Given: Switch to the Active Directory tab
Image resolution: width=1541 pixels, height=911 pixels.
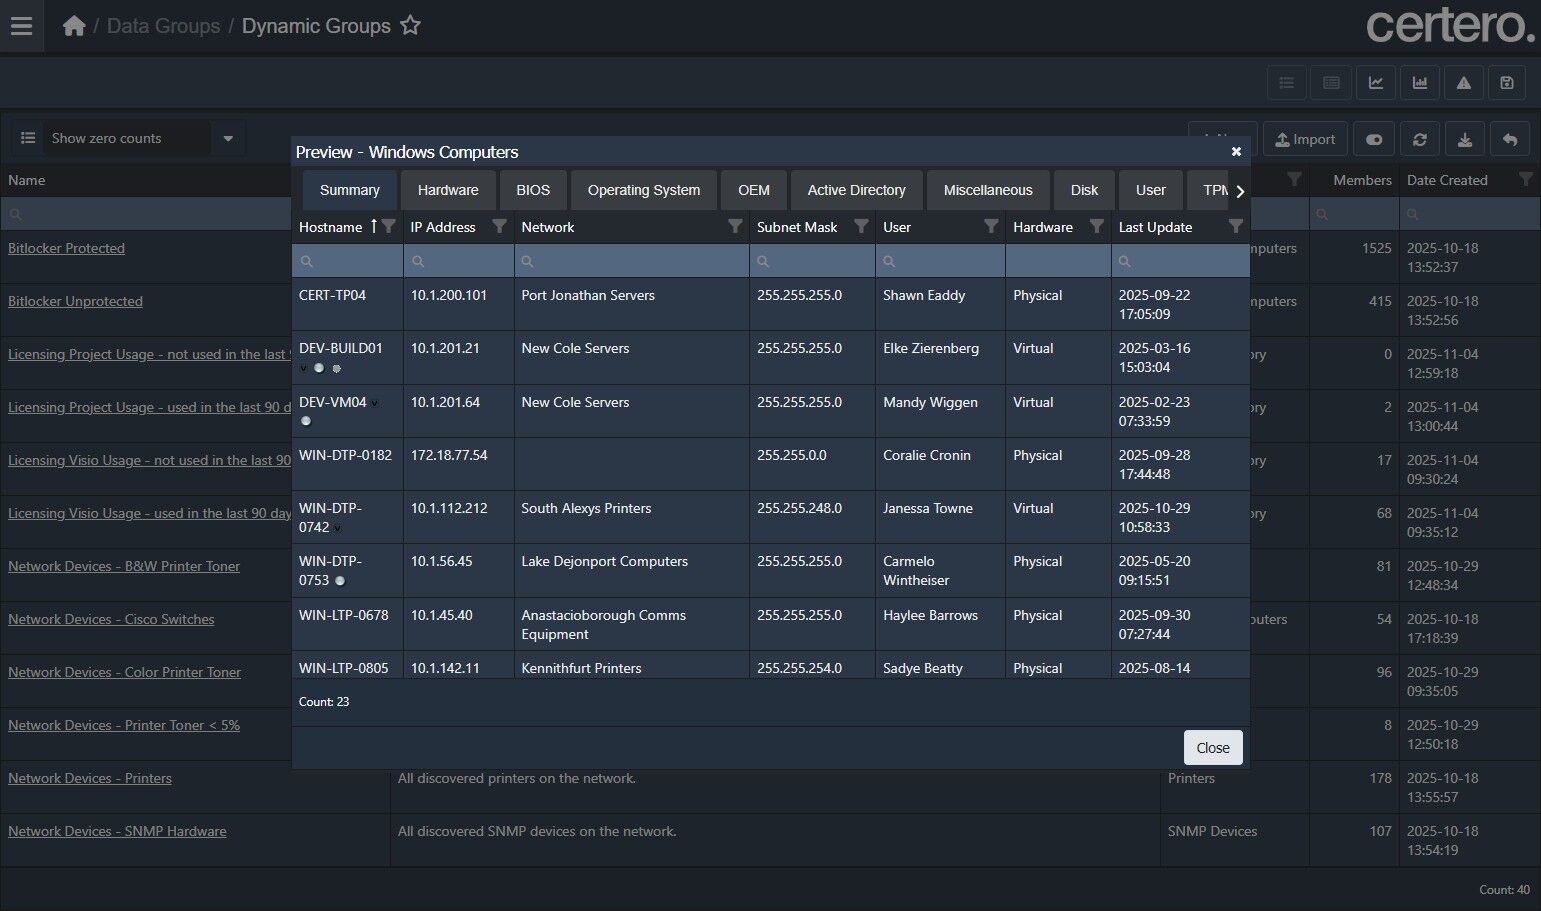Looking at the screenshot, I should 856,190.
